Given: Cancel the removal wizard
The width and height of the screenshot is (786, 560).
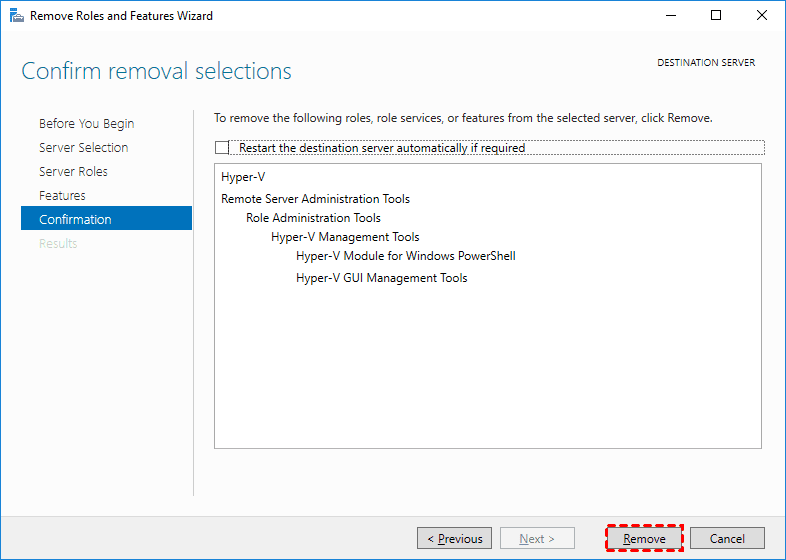Looking at the screenshot, I should [727, 539].
